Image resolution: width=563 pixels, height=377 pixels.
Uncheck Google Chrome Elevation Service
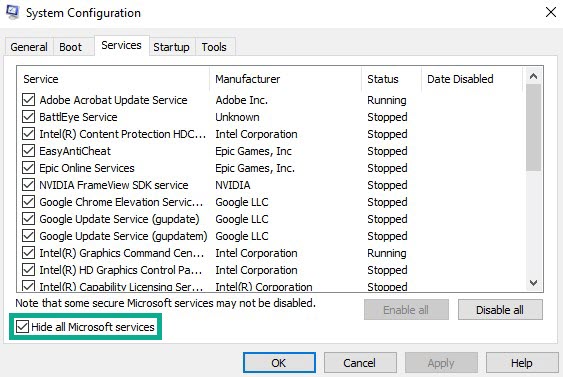click(28, 202)
